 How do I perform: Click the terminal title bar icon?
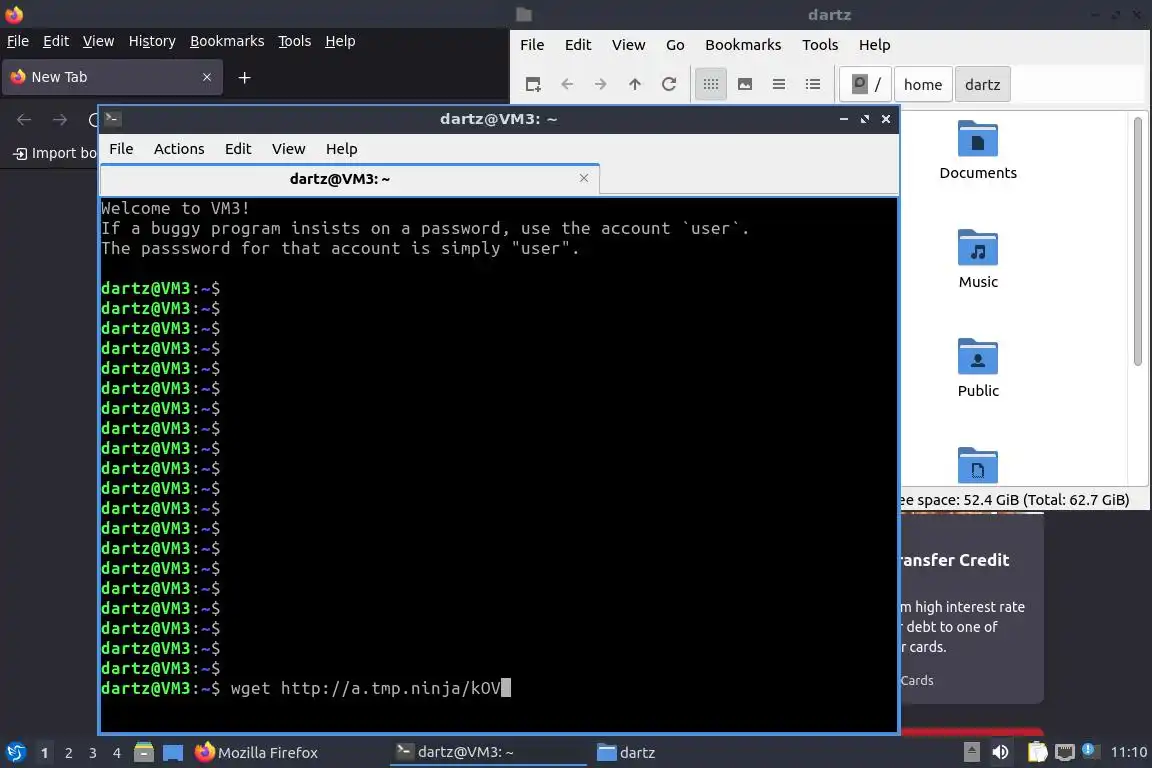click(112, 118)
